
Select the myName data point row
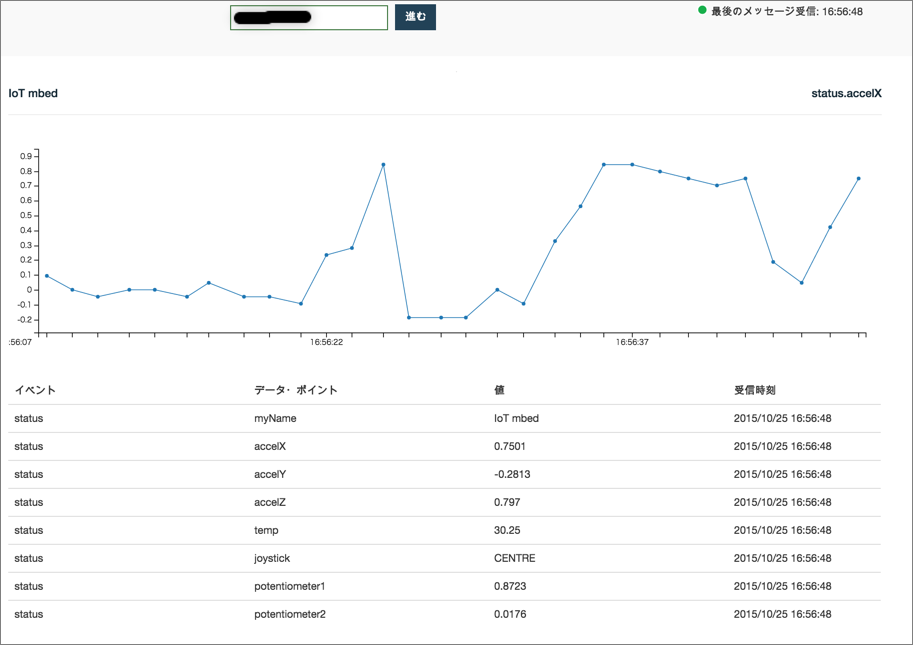pos(444,419)
